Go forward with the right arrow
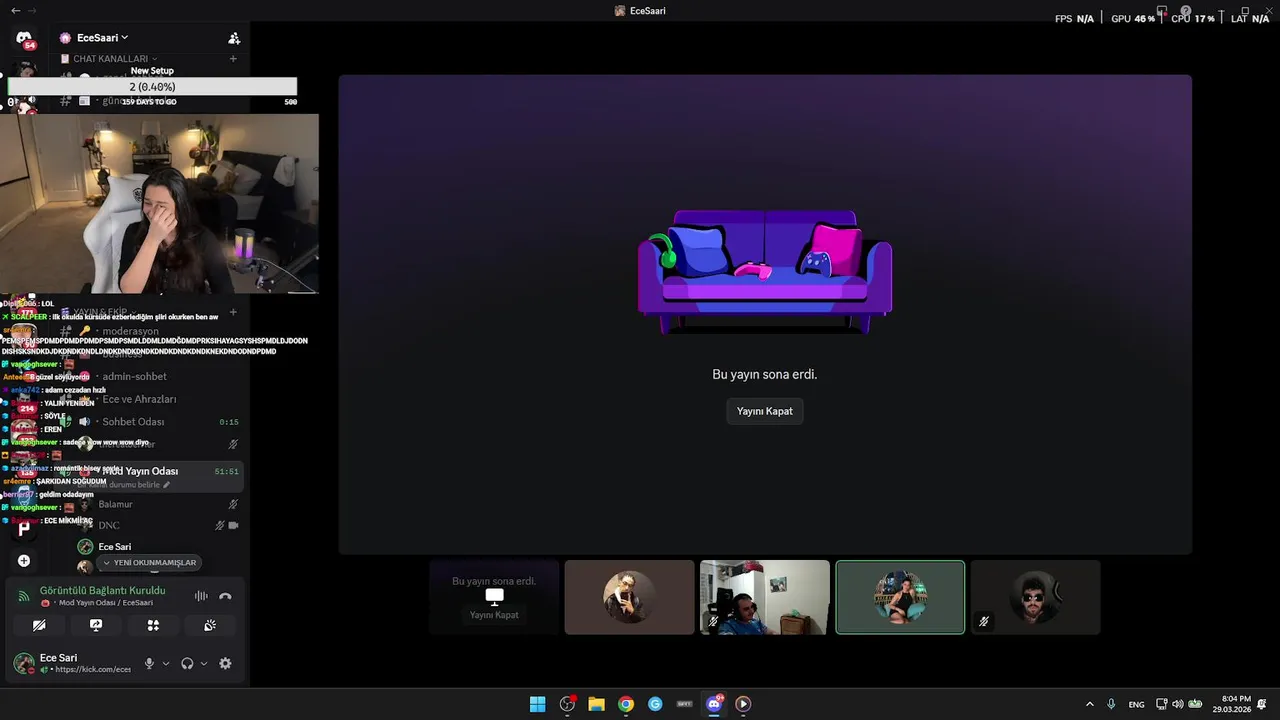Screen dimensions: 1280x720 pyautogui.click(x=32, y=10)
